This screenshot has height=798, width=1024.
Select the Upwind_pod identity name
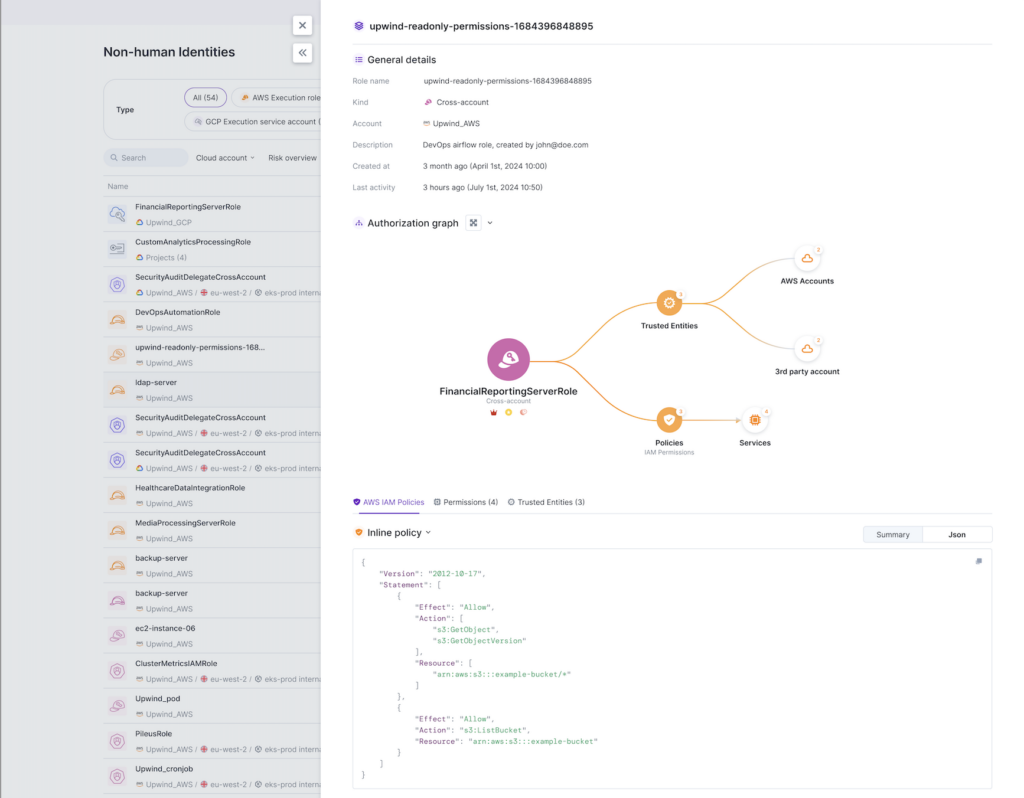(157, 699)
